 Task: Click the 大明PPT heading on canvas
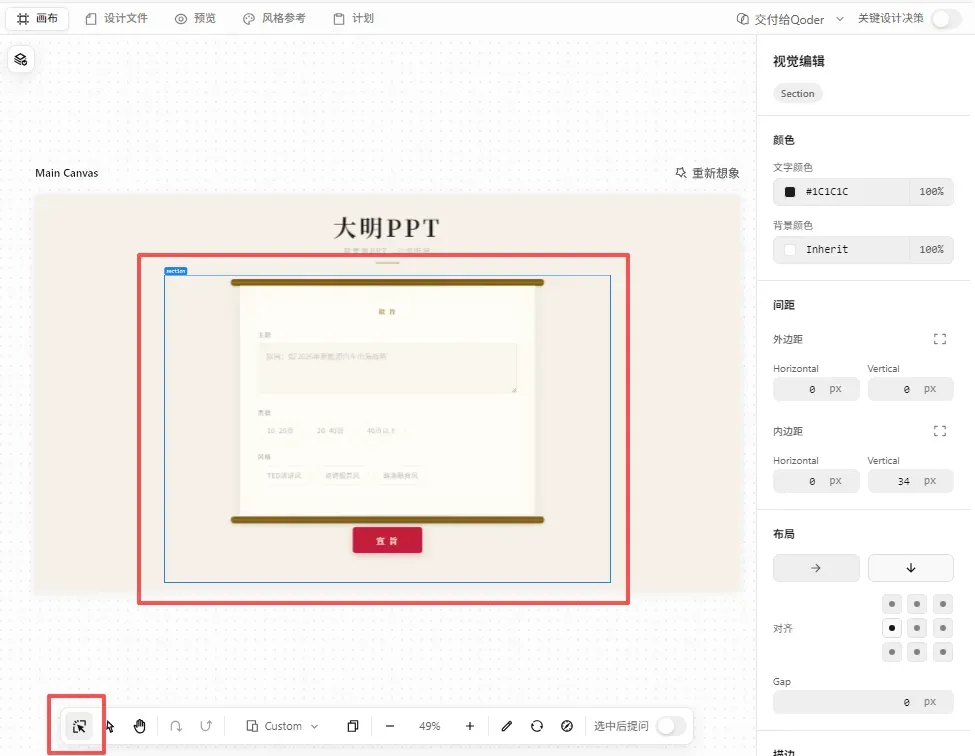coord(387,228)
